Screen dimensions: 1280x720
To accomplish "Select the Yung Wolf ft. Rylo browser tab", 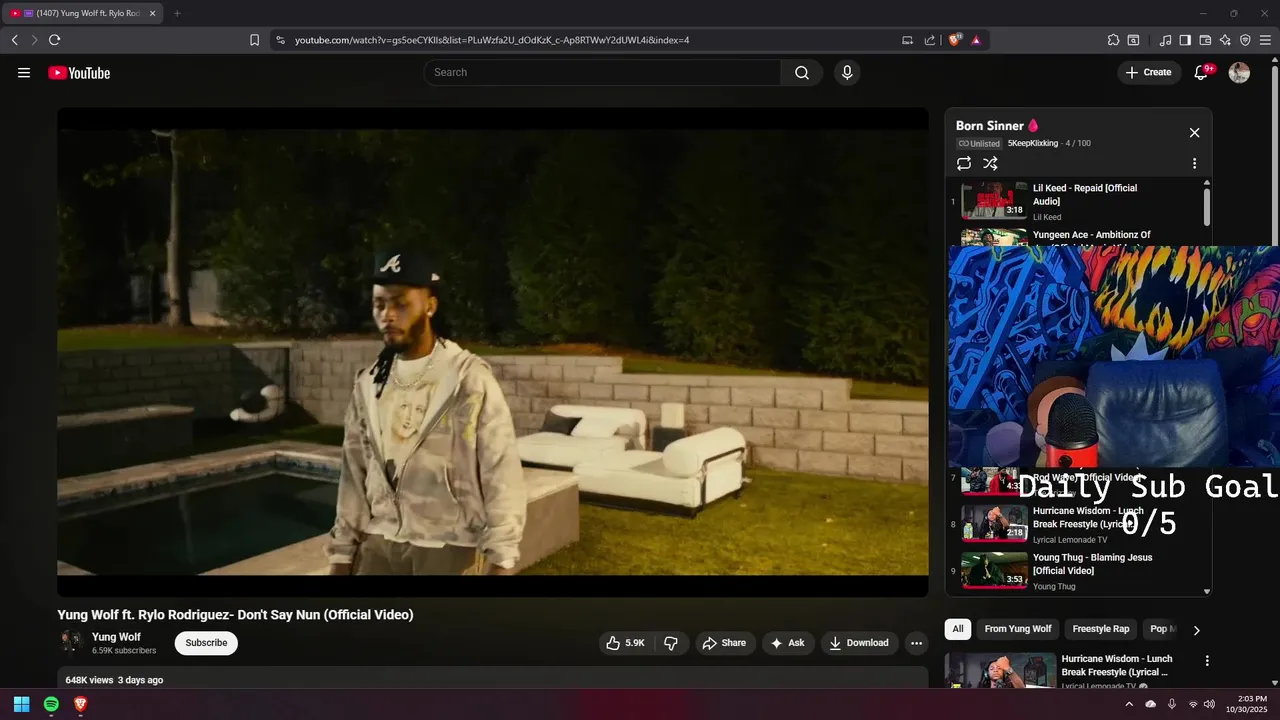I will 82,13.
